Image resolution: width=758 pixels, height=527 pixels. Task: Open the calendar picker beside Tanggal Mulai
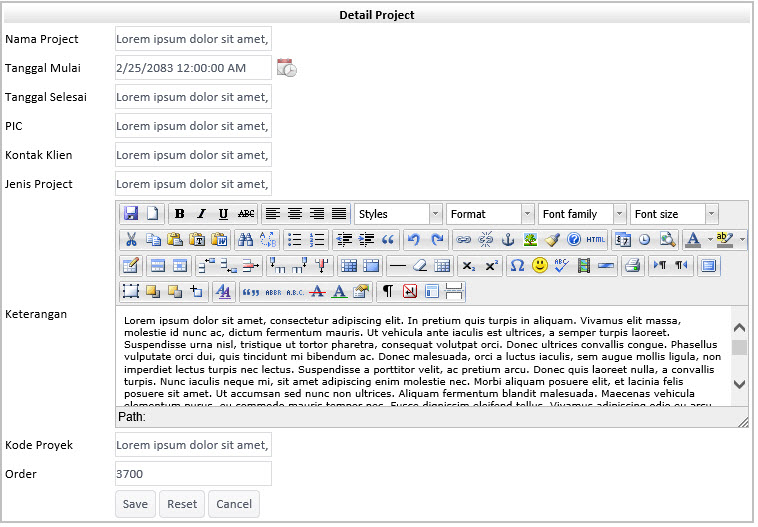[286, 68]
